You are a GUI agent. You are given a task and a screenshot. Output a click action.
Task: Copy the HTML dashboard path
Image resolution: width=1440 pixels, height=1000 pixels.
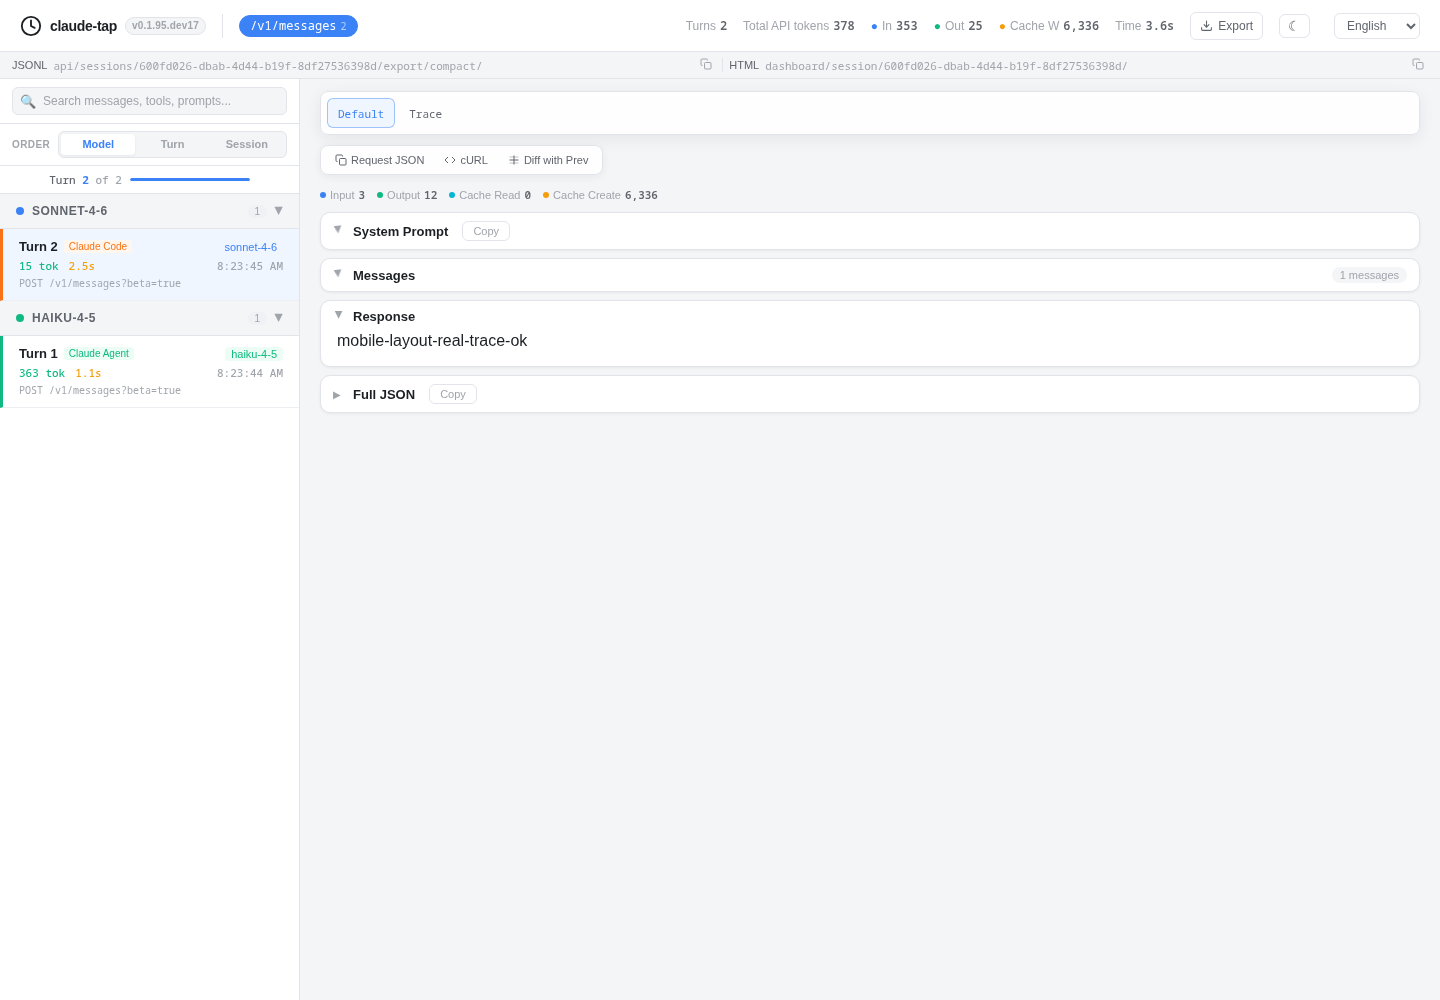pos(1418,65)
